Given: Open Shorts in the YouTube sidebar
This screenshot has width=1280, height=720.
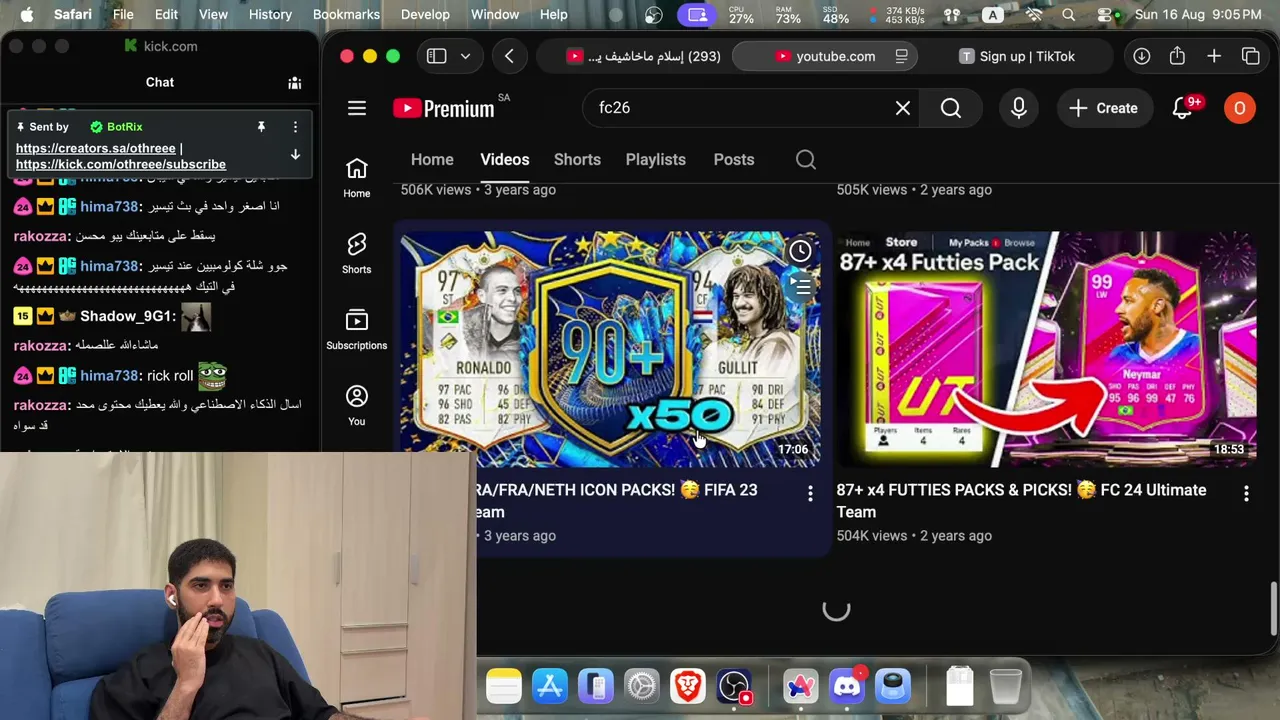Looking at the screenshot, I should tap(357, 254).
